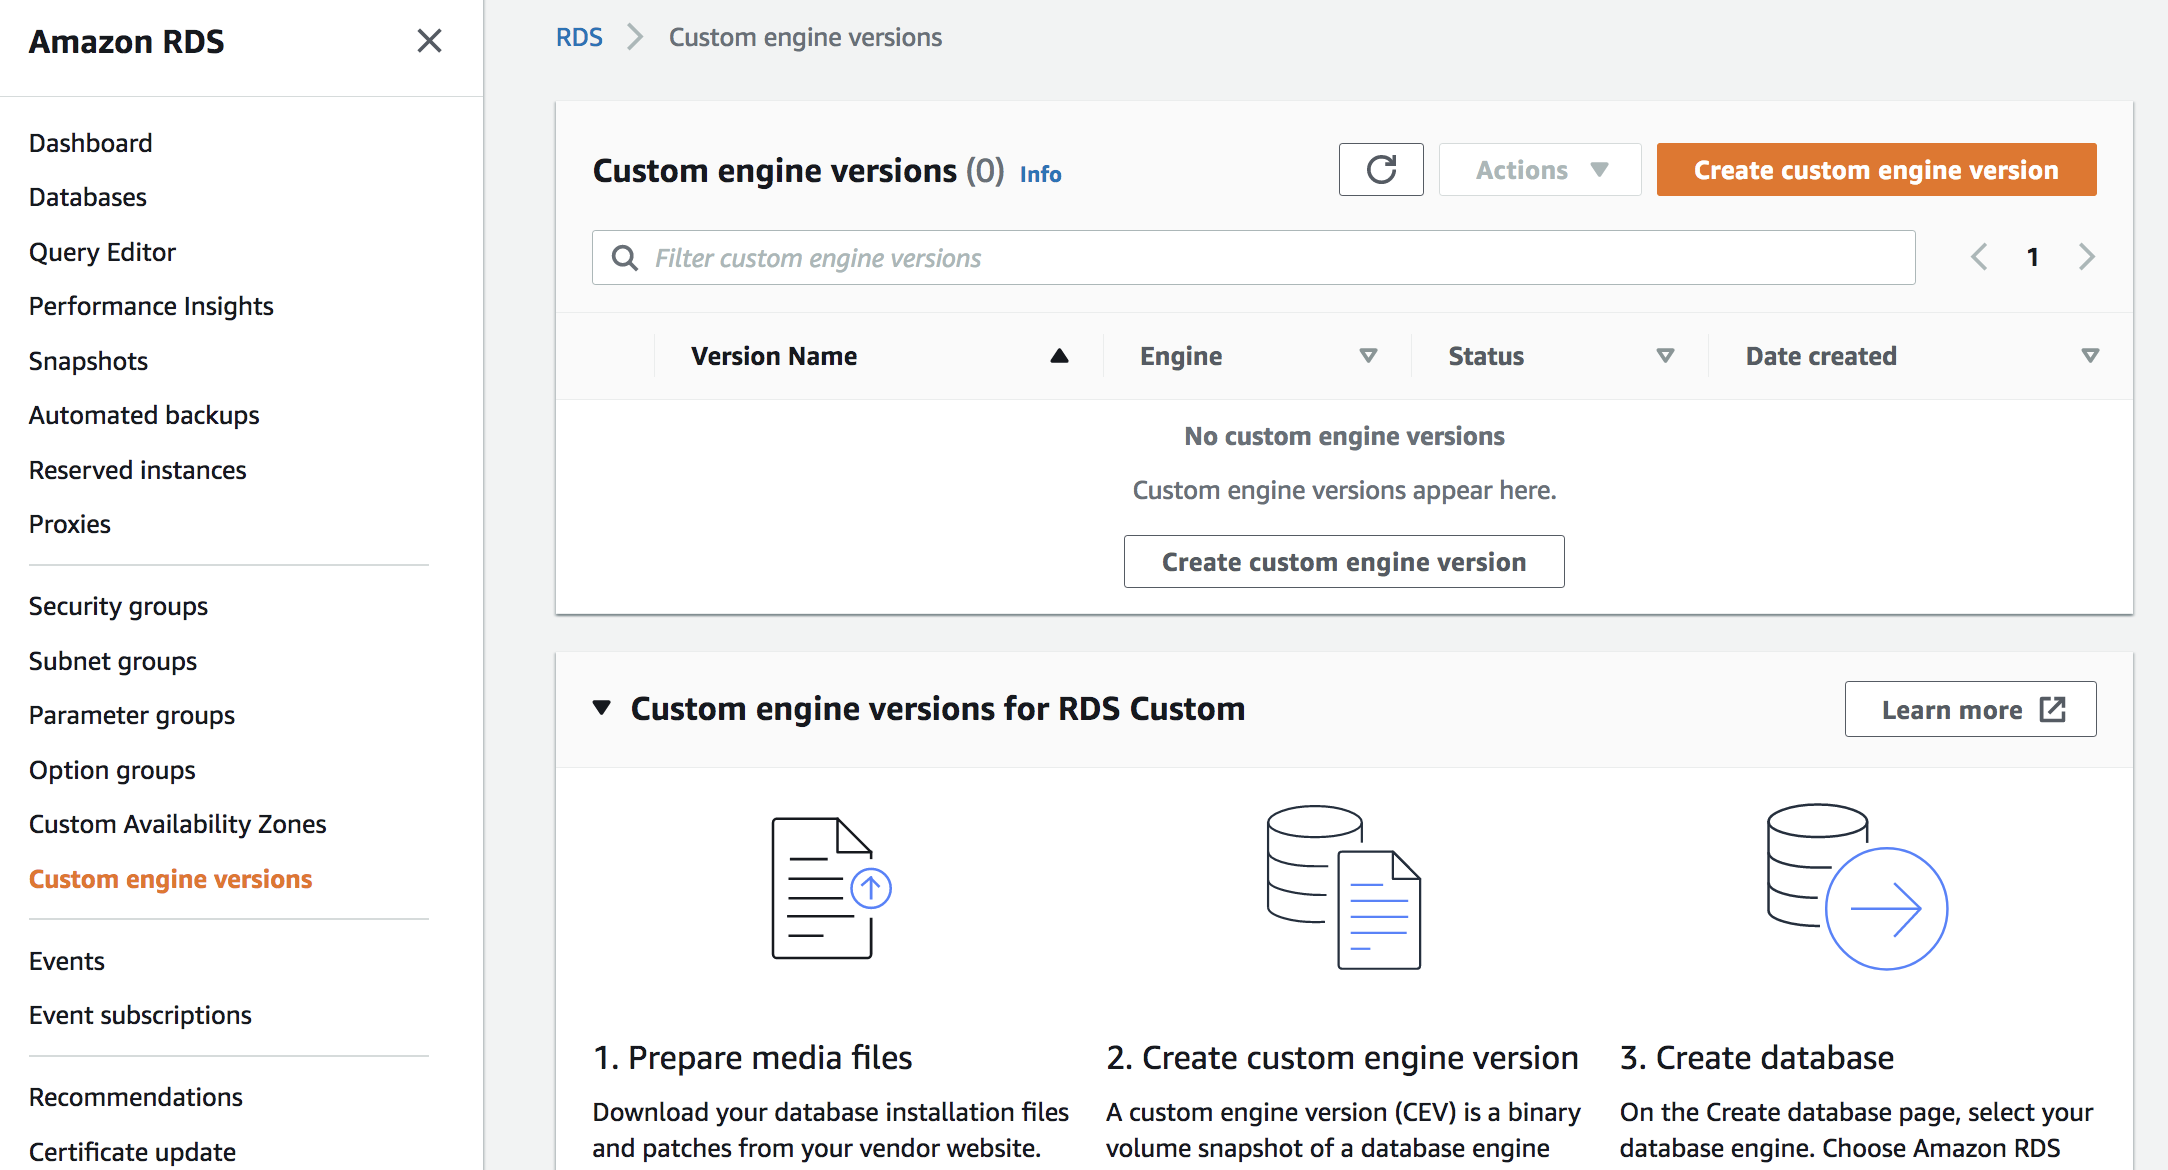
Task: Click the refresh icon button
Action: (x=1381, y=170)
